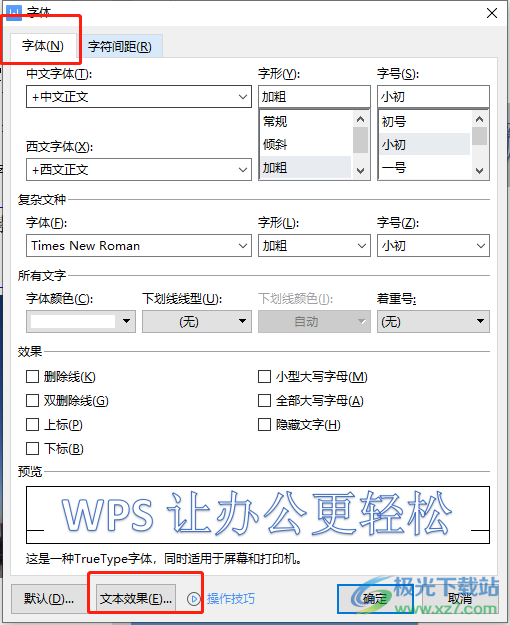510x625 pixels.
Task: Click the 字号 input showing 小初
Action: (433, 96)
